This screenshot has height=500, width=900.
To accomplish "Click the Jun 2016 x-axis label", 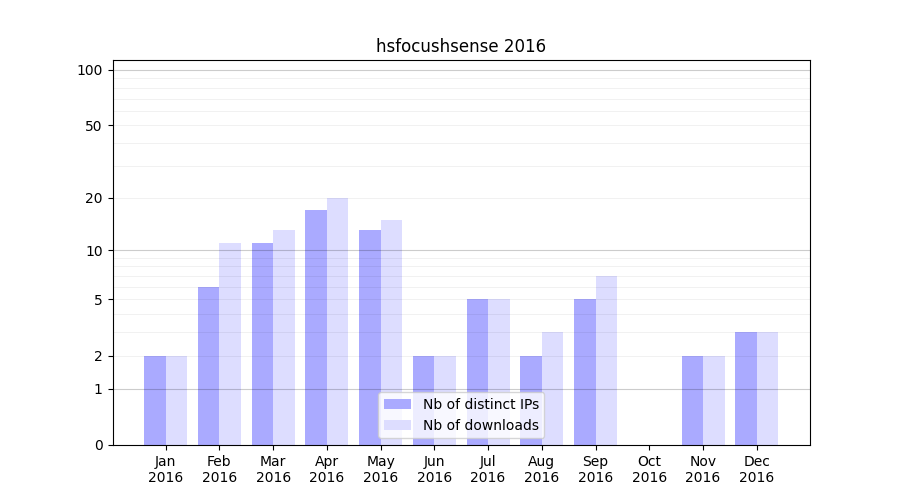I will coord(434,469).
